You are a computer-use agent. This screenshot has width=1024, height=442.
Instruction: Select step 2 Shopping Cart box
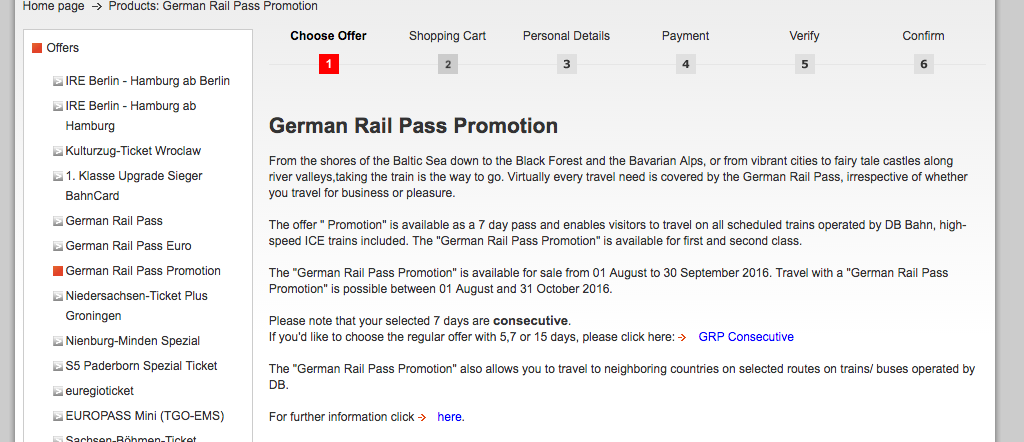(448, 64)
